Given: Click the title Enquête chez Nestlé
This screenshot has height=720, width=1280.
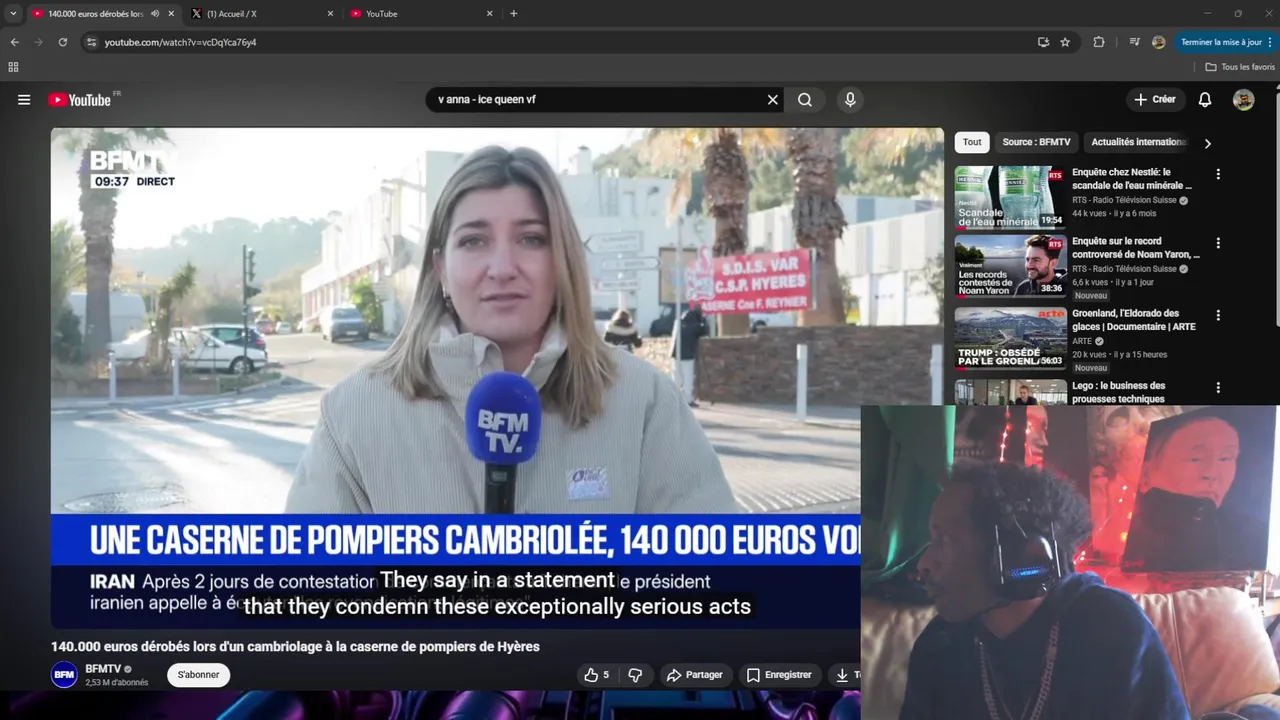Looking at the screenshot, I should click(1132, 179).
